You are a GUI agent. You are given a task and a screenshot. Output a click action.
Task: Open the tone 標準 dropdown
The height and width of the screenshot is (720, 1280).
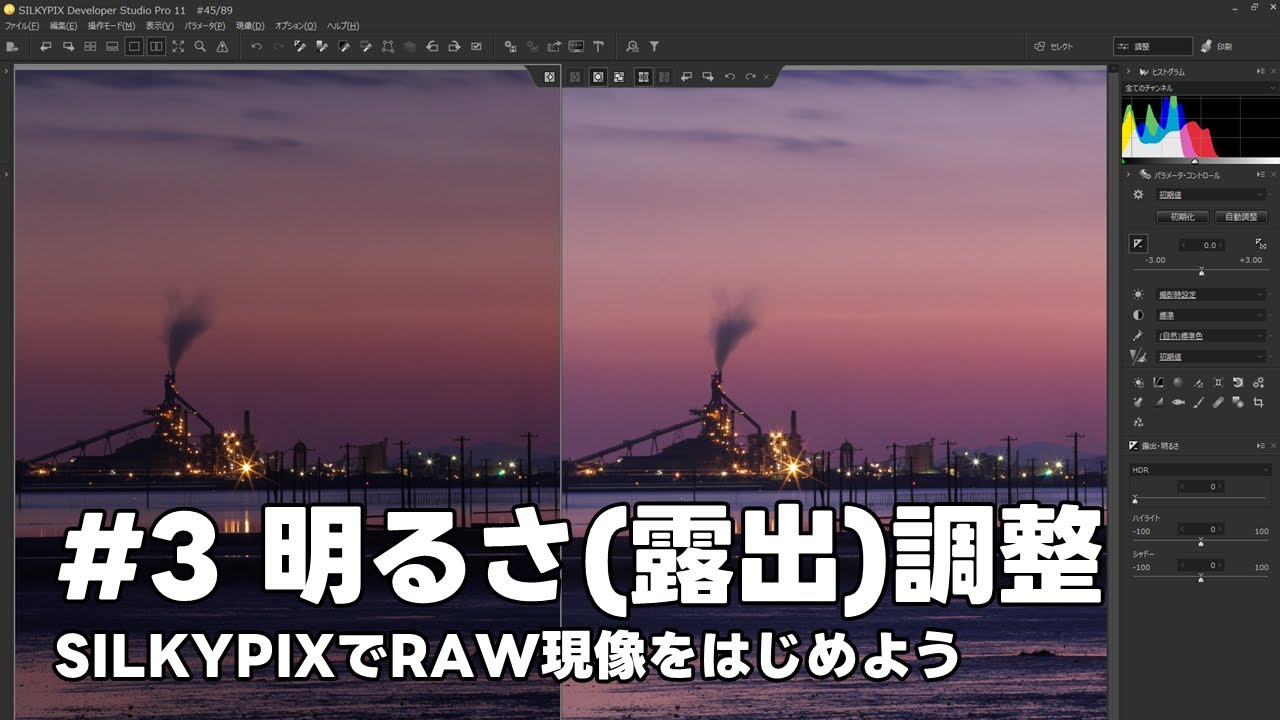[x=1212, y=315]
